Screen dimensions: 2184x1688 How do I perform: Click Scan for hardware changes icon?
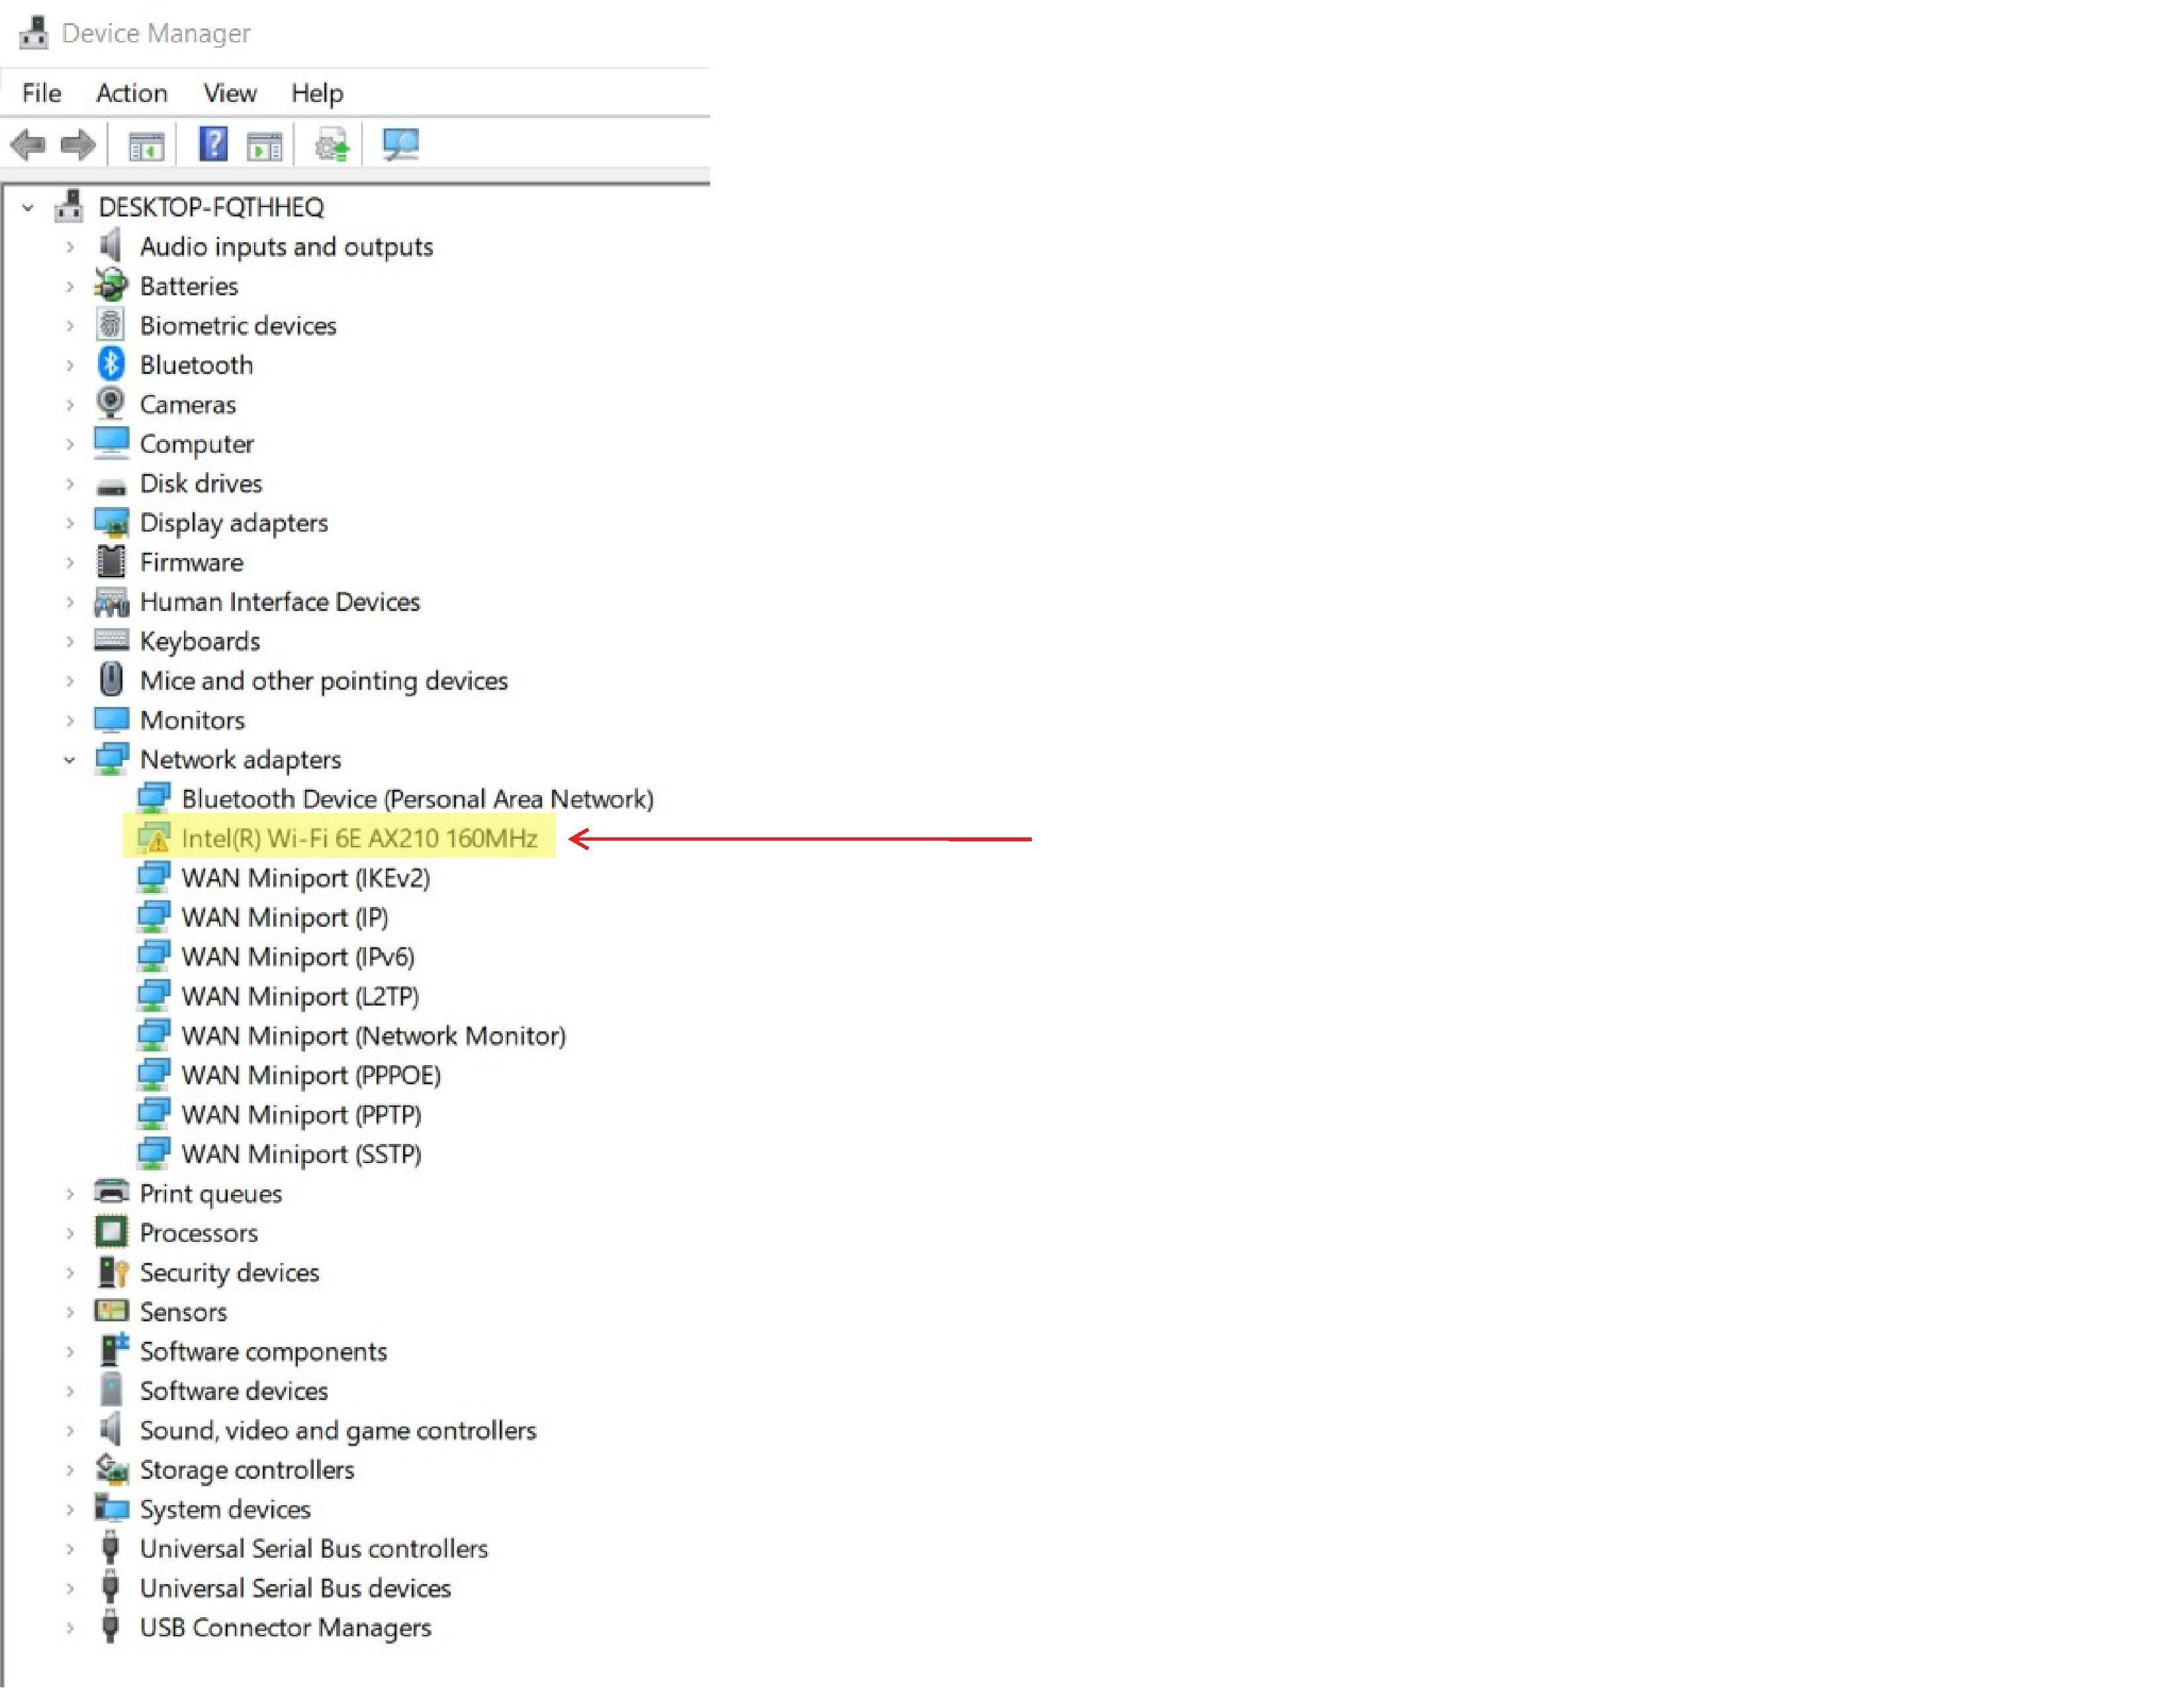[401, 145]
